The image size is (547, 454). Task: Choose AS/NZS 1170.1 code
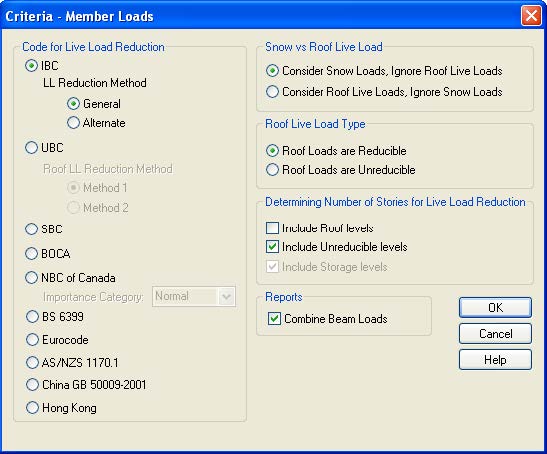pos(32,363)
